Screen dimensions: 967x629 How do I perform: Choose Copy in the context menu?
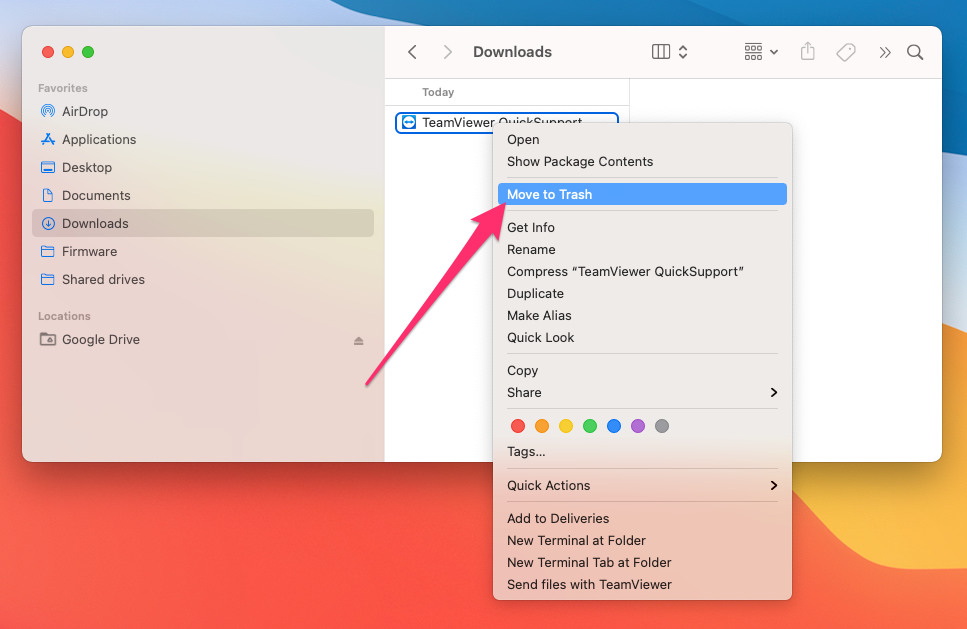642,371
